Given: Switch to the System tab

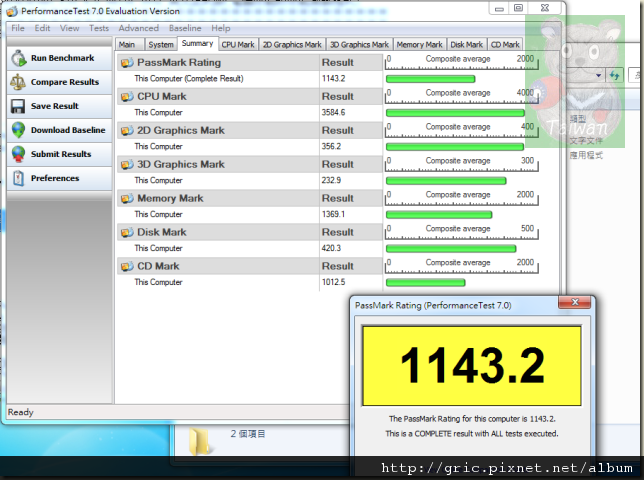Looking at the screenshot, I should click(161, 44).
